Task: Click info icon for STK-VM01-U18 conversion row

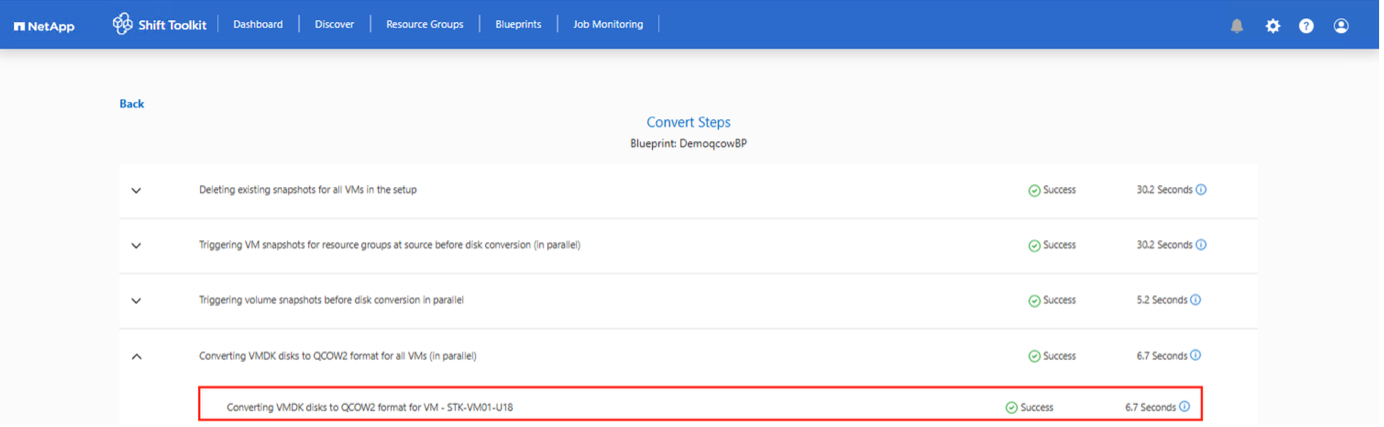Action: tap(1185, 407)
